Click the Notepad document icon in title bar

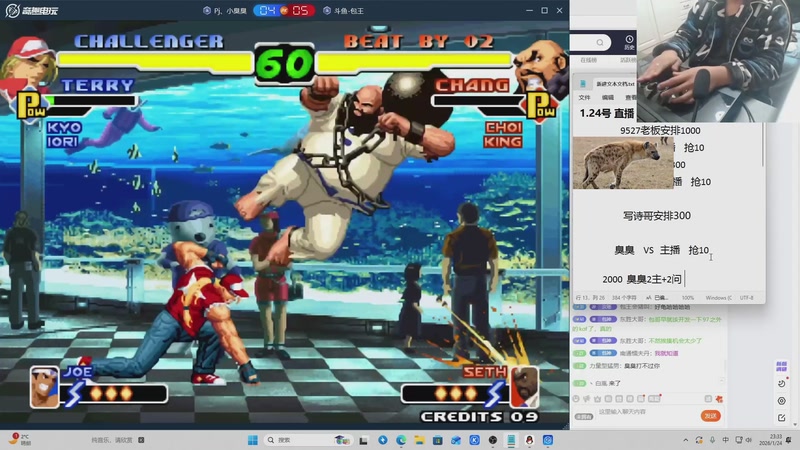pyautogui.click(x=583, y=83)
